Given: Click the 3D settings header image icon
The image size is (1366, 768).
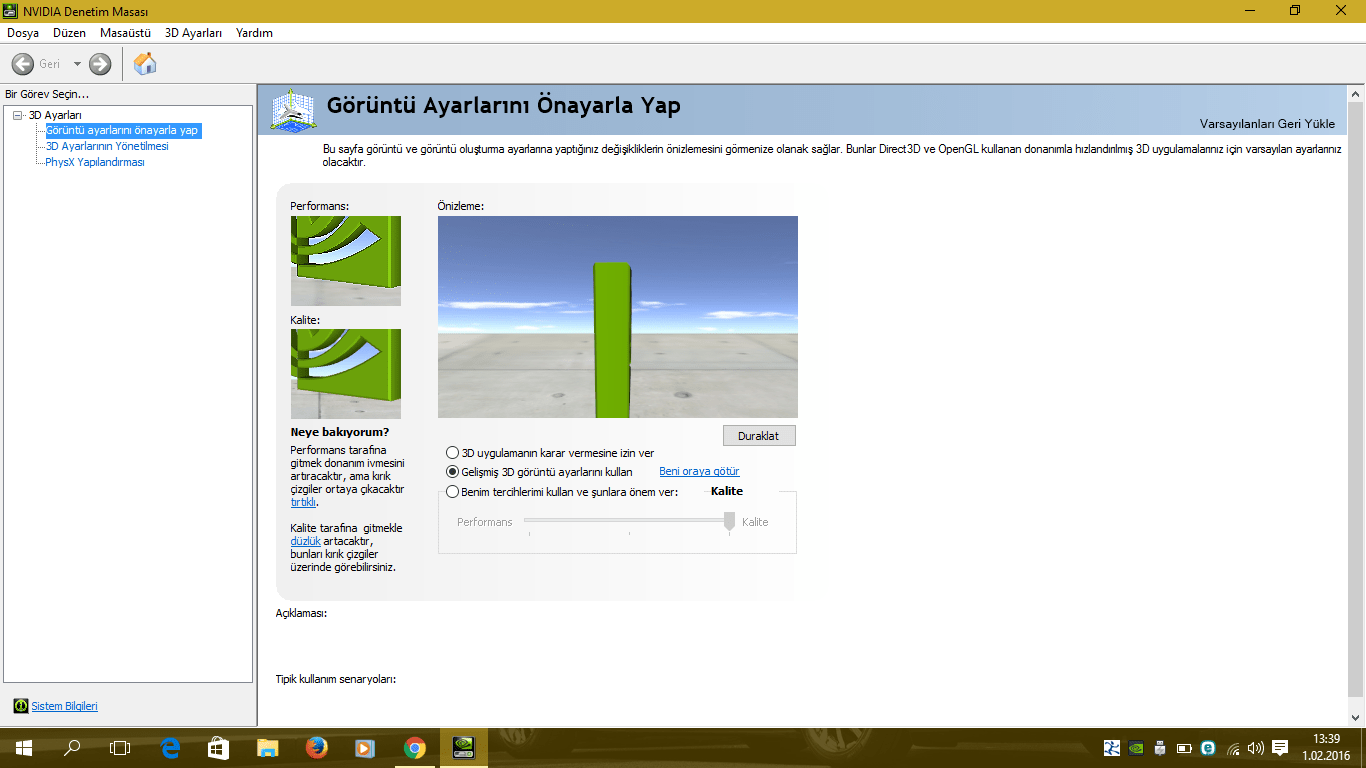Looking at the screenshot, I should pyautogui.click(x=295, y=109).
